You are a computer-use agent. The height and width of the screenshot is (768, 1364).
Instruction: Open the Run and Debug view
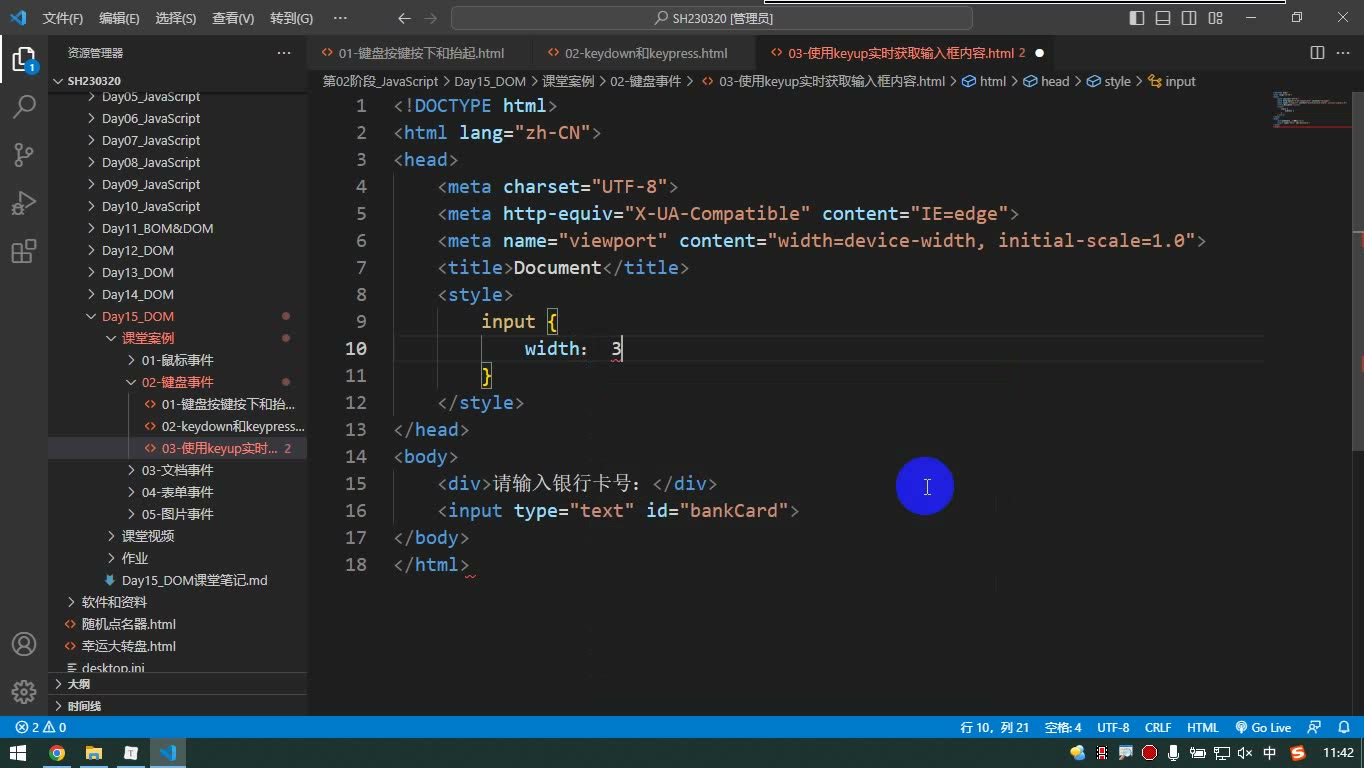click(x=24, y=203)
